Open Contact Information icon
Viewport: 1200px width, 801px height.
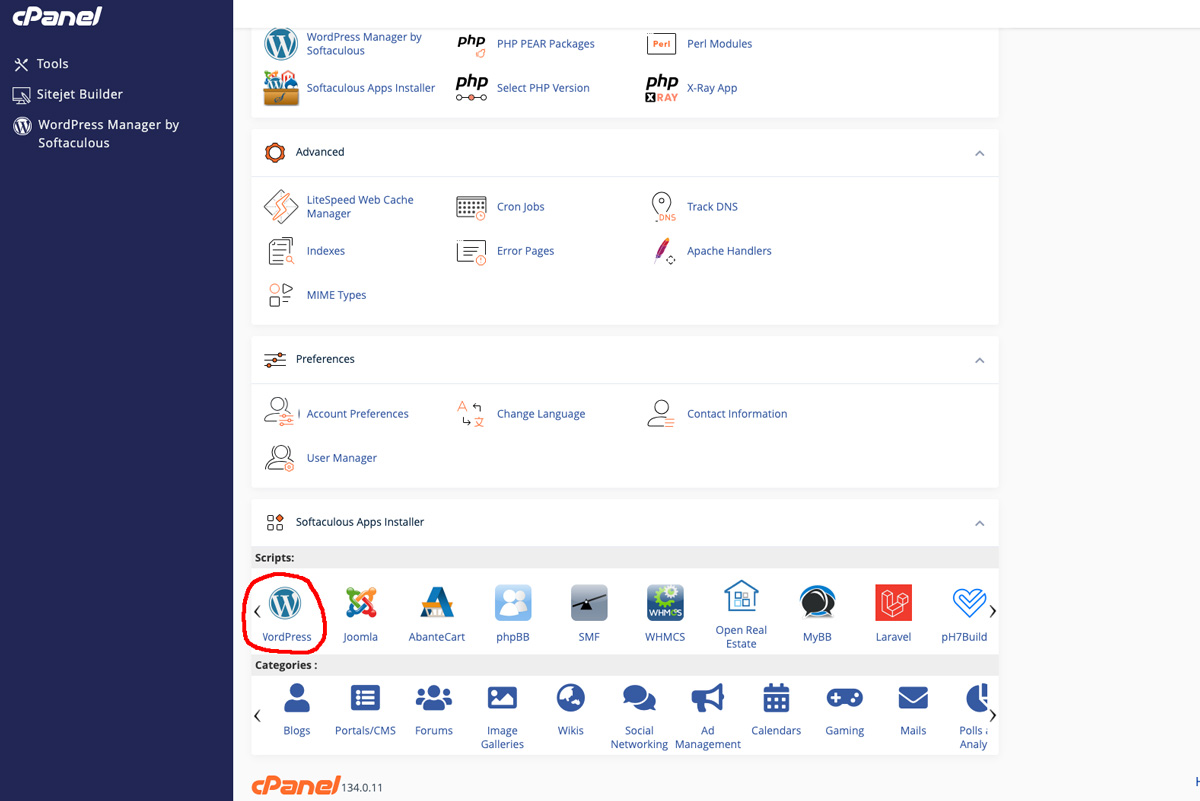(x=661, y=413)
